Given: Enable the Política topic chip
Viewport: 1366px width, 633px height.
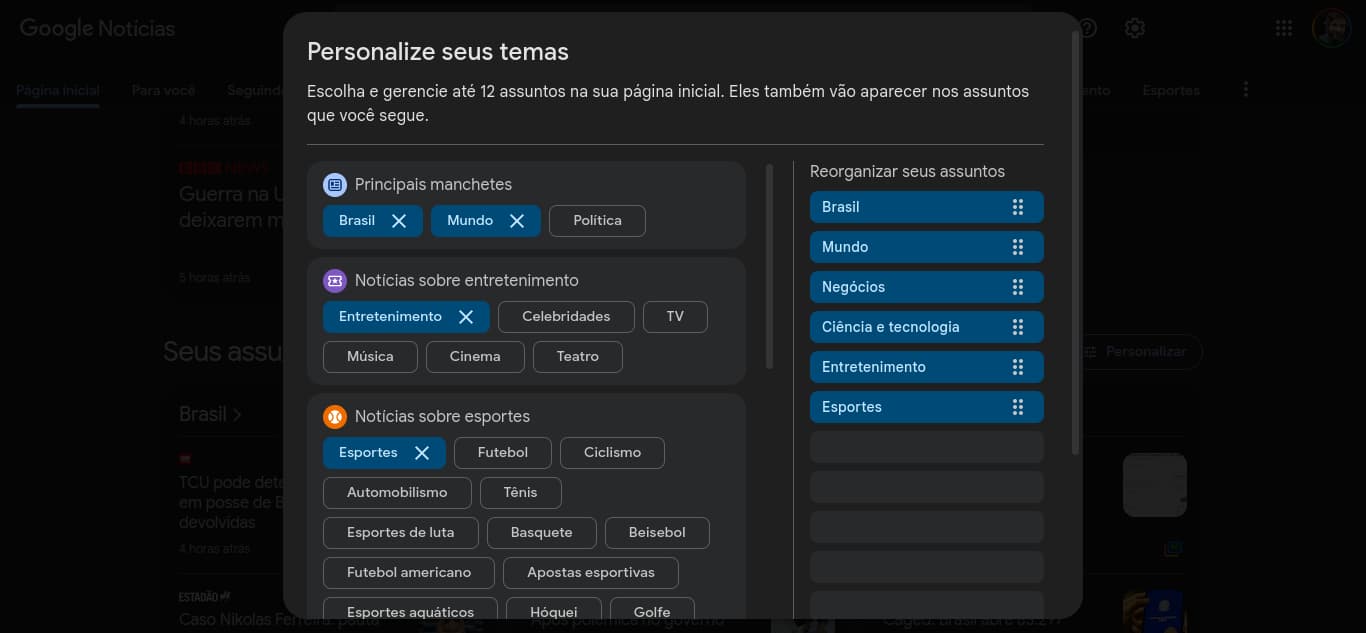Looking at the screenshot, I should click(x=597, y=221).
